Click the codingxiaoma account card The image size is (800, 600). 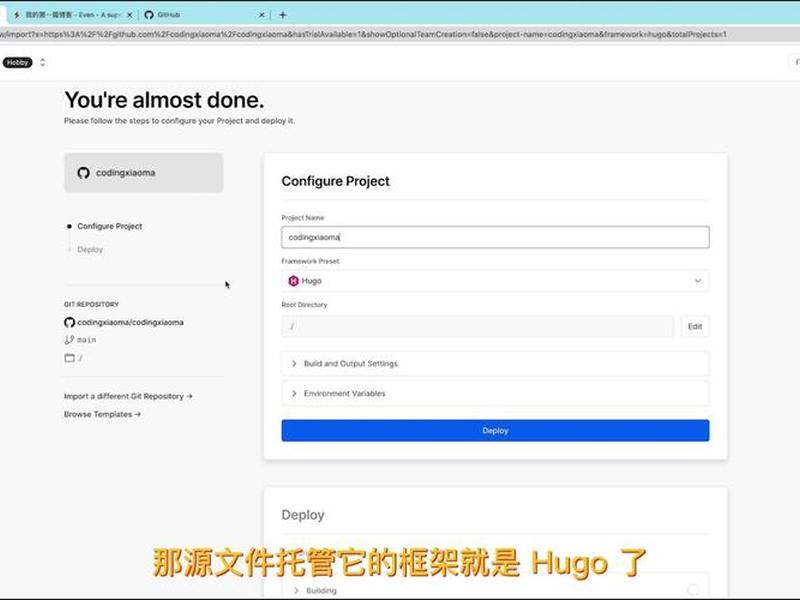coord(143,173)
